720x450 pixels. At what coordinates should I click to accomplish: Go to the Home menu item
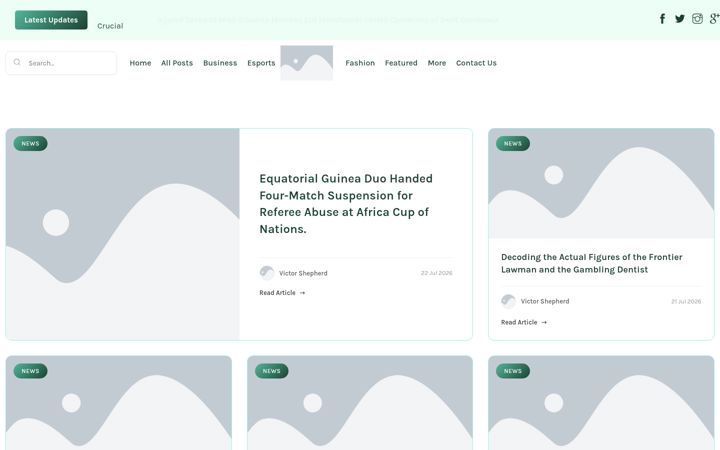point(140,63)
